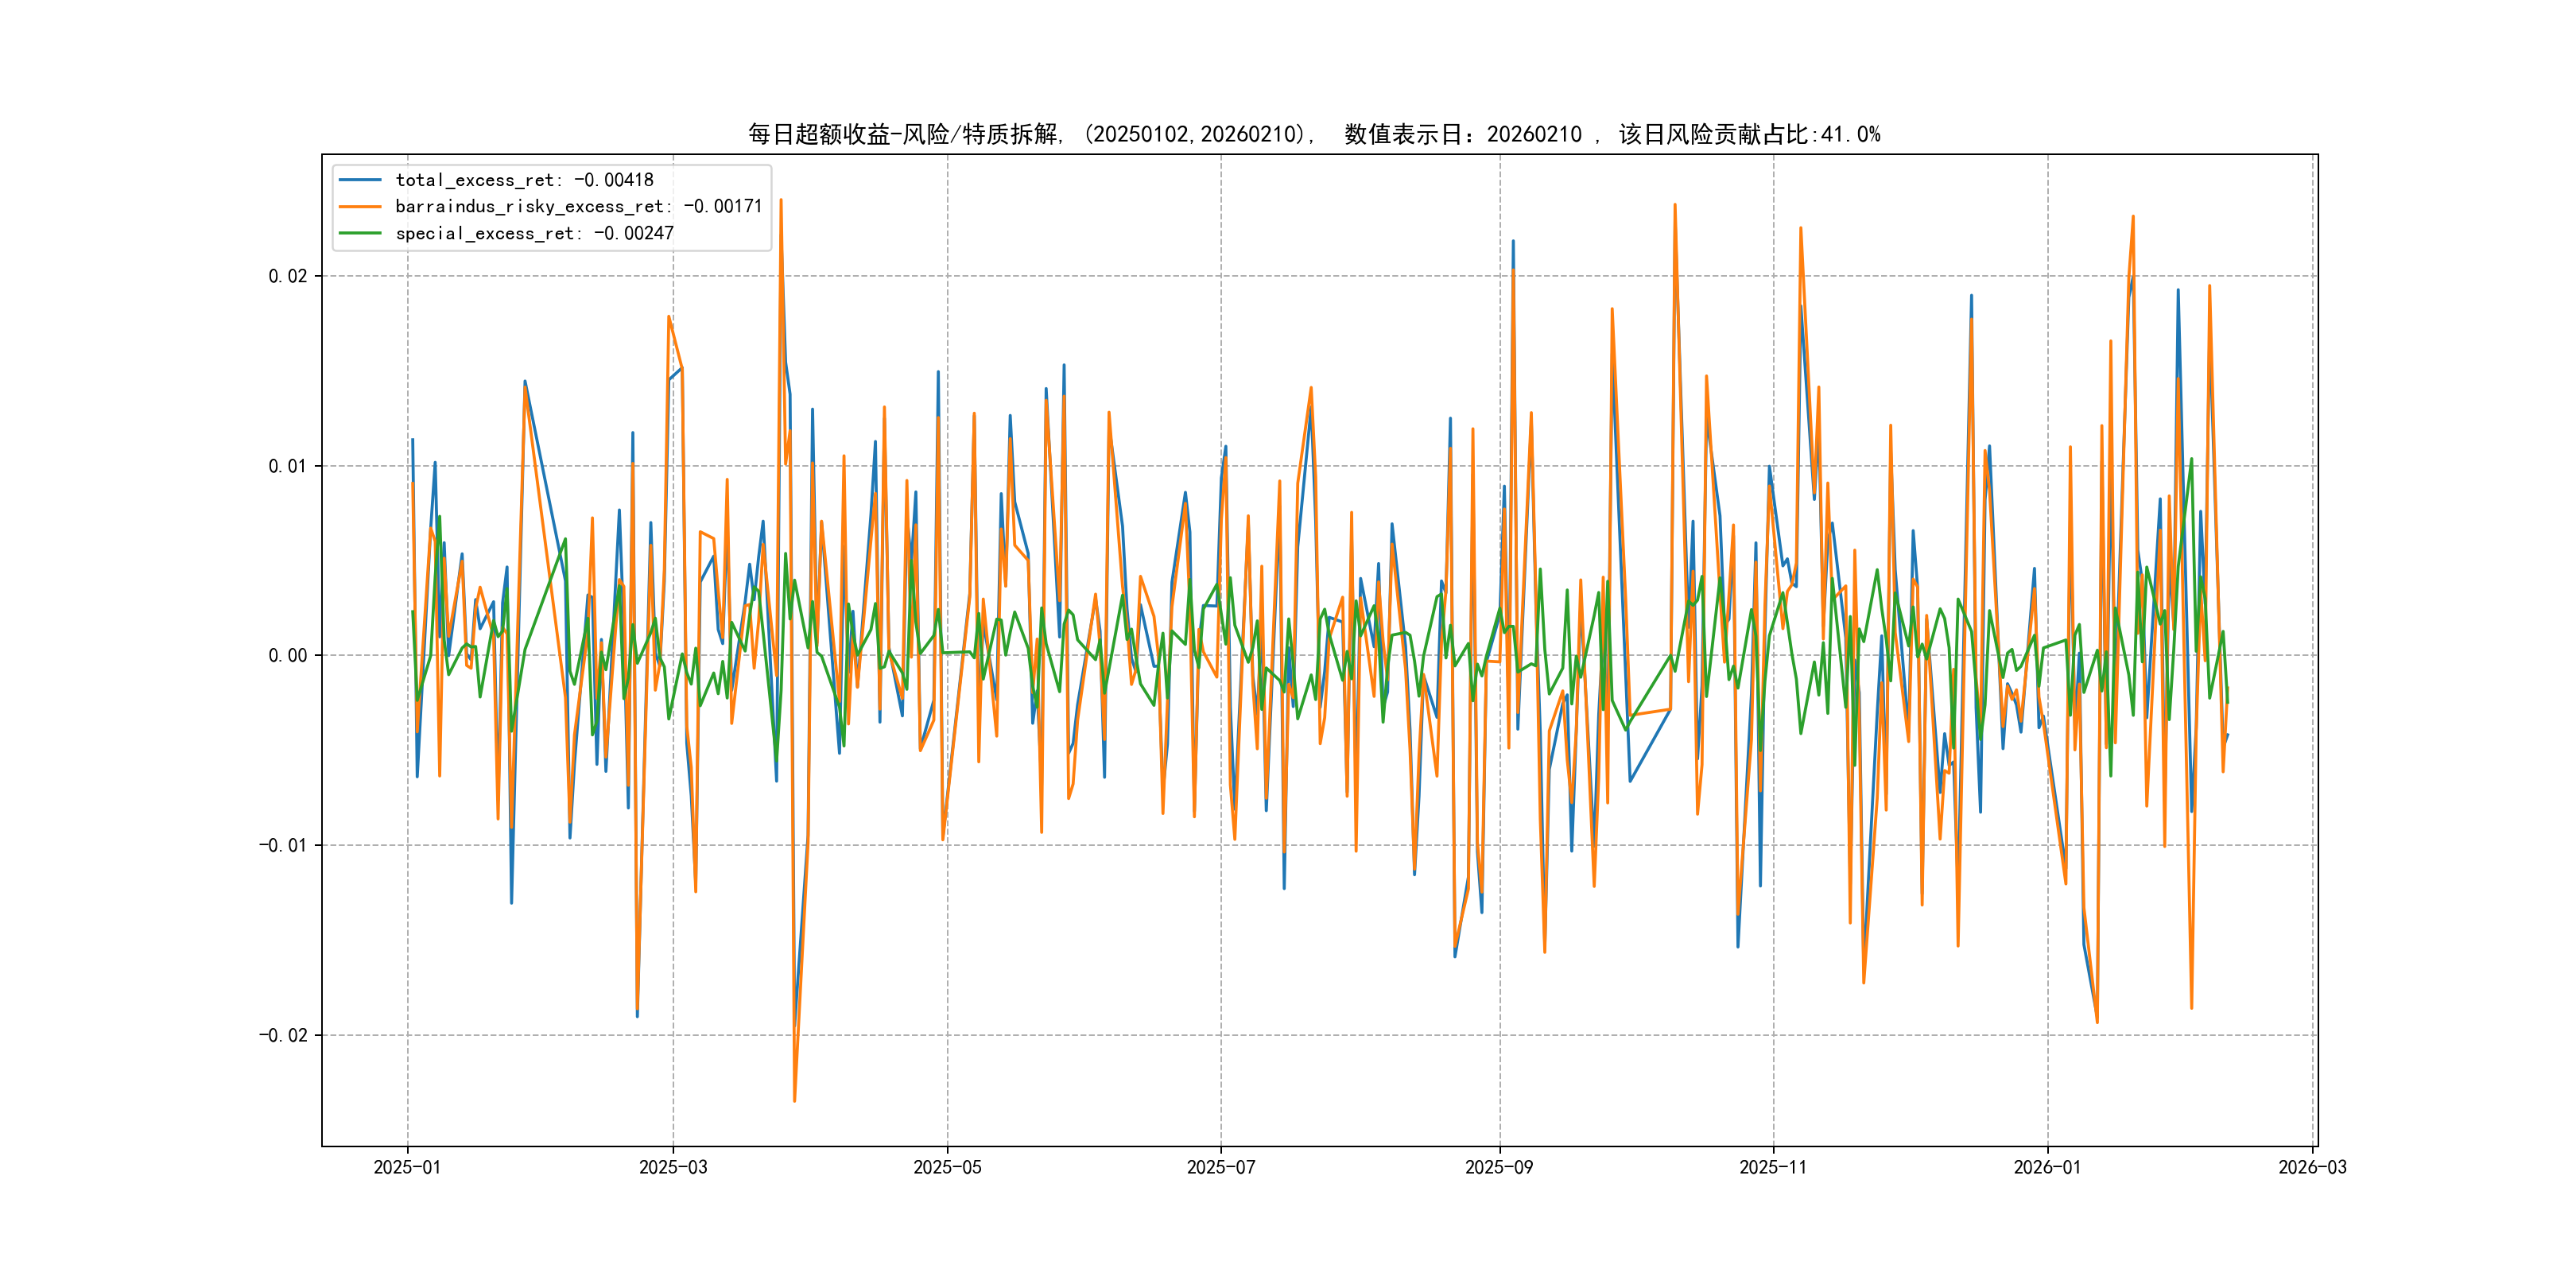This screenshot has height=1288, width=2576.
Task: Click the 0.00 y-axis tick label
Action: 287,656
